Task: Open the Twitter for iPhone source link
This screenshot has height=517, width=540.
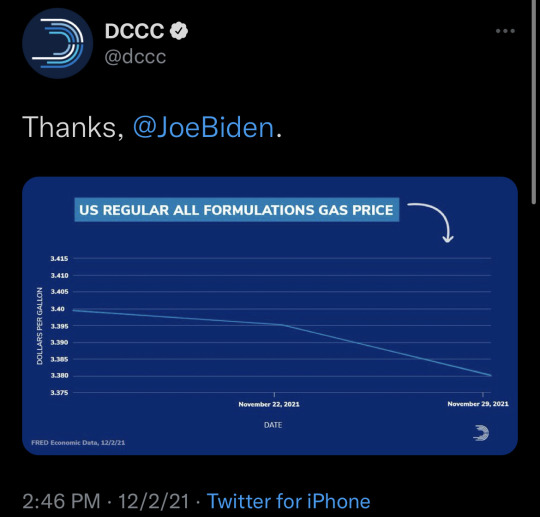Action: (289, 501)
